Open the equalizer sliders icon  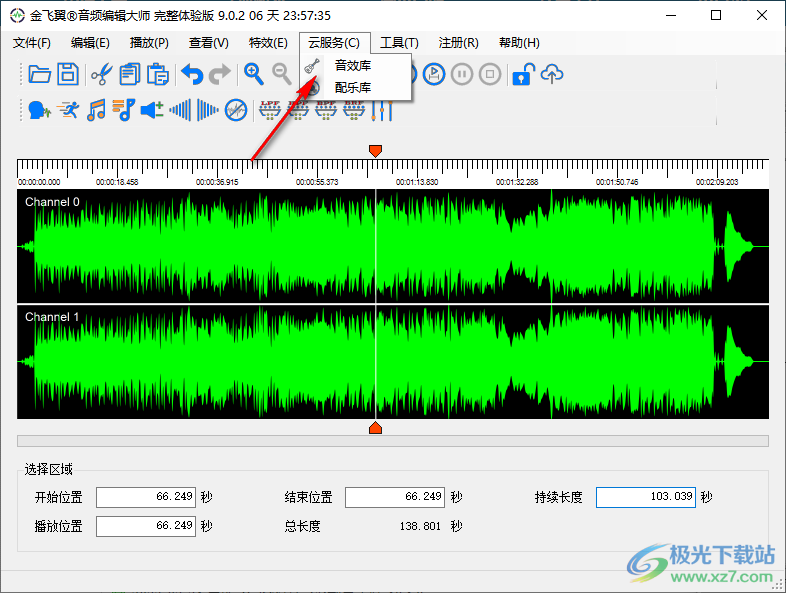382,110
